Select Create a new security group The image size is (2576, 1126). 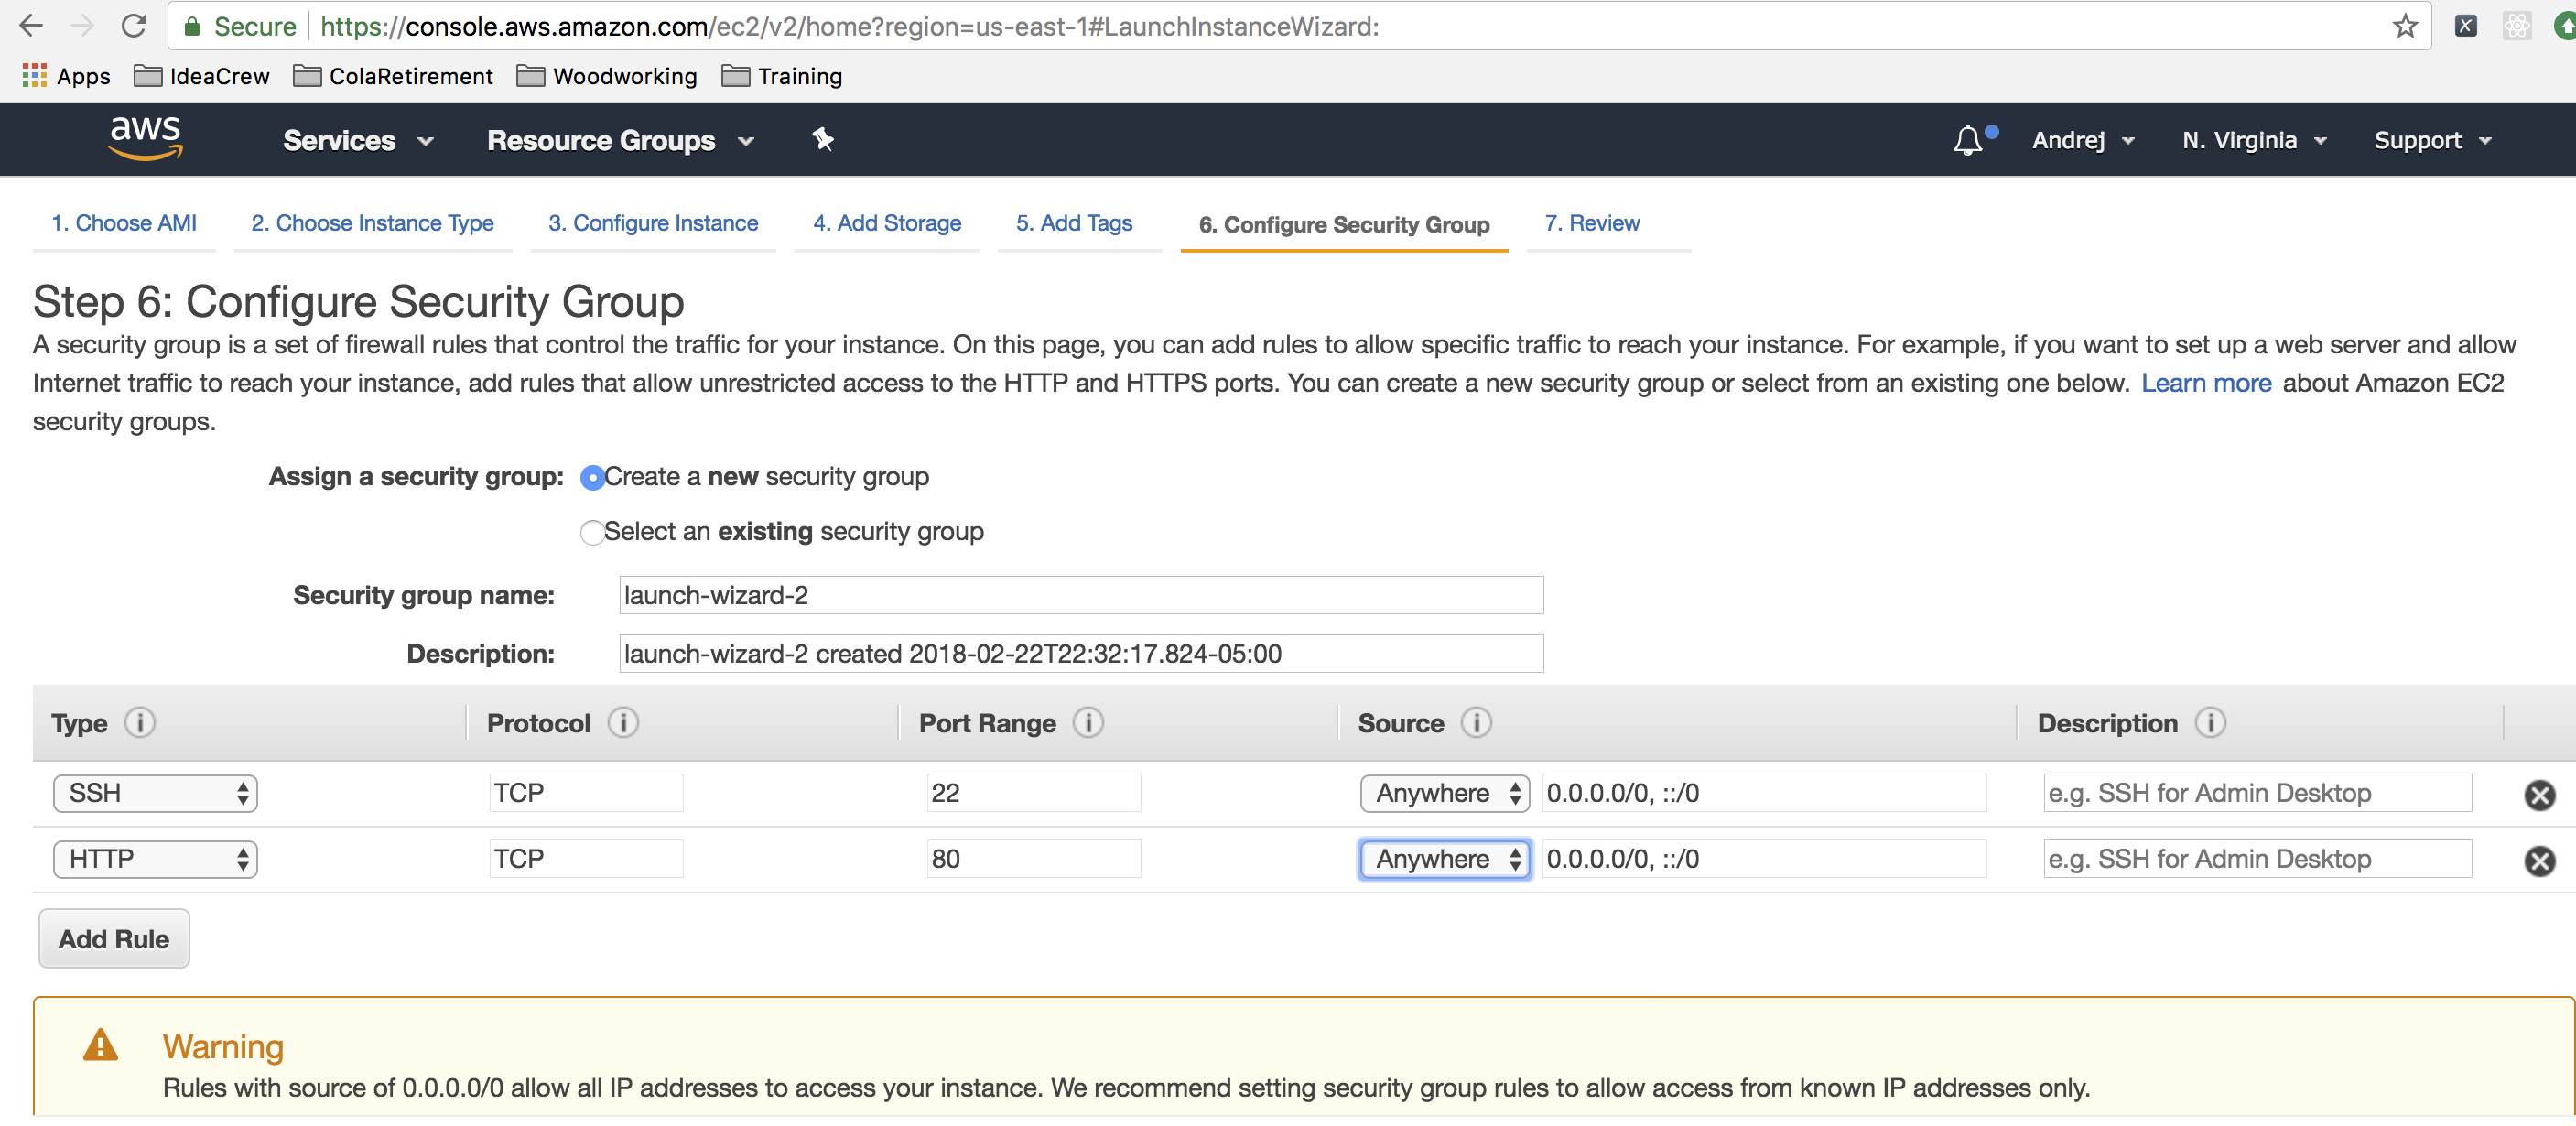tap(592, 478)
